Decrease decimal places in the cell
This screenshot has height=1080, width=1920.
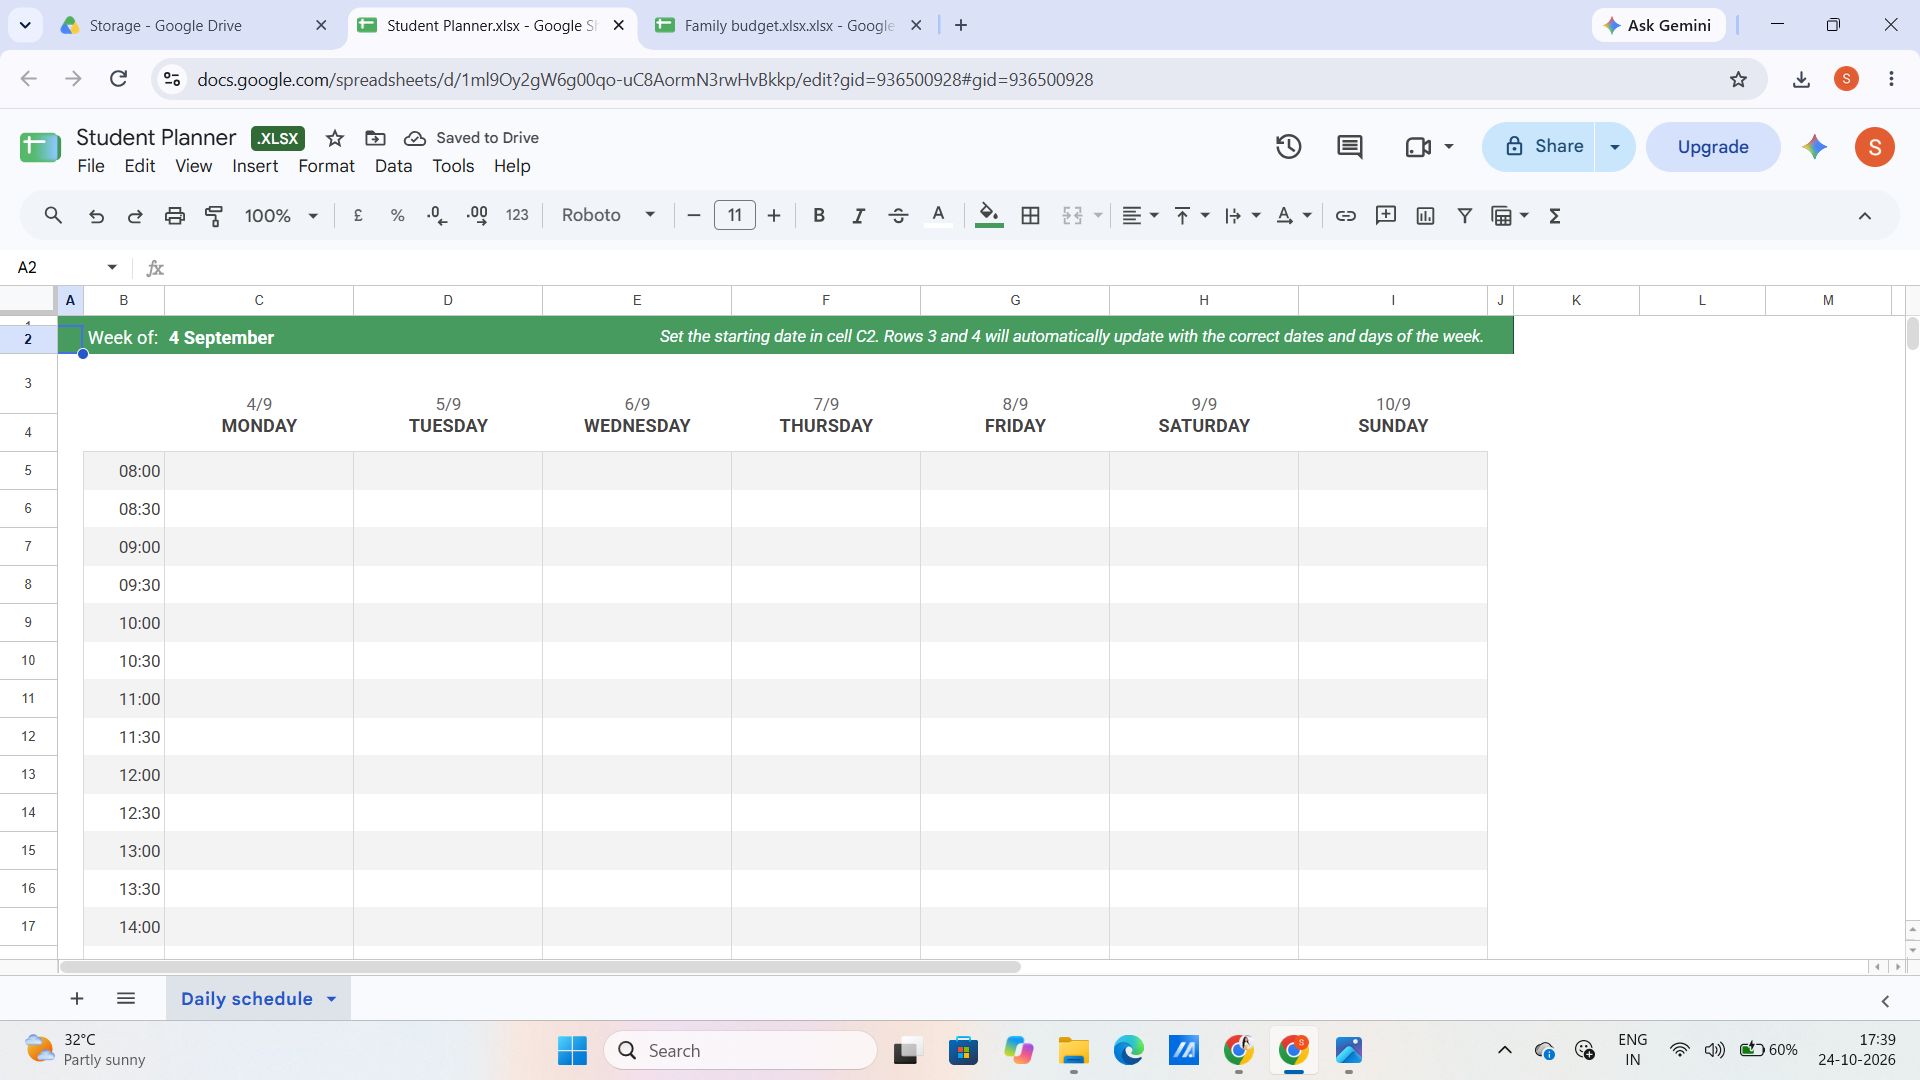(x=437, y=216)
